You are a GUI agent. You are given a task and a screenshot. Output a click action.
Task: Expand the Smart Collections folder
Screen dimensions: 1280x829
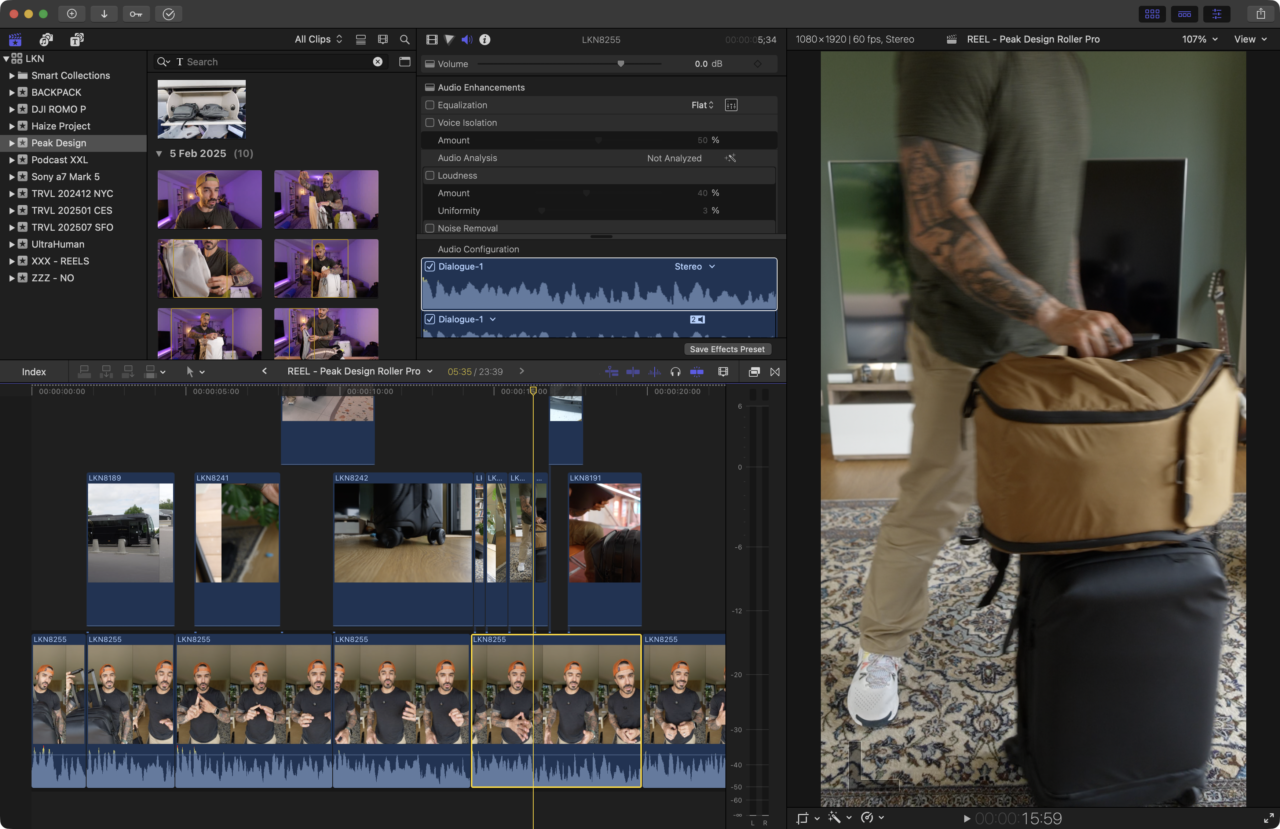coord(10,75)
